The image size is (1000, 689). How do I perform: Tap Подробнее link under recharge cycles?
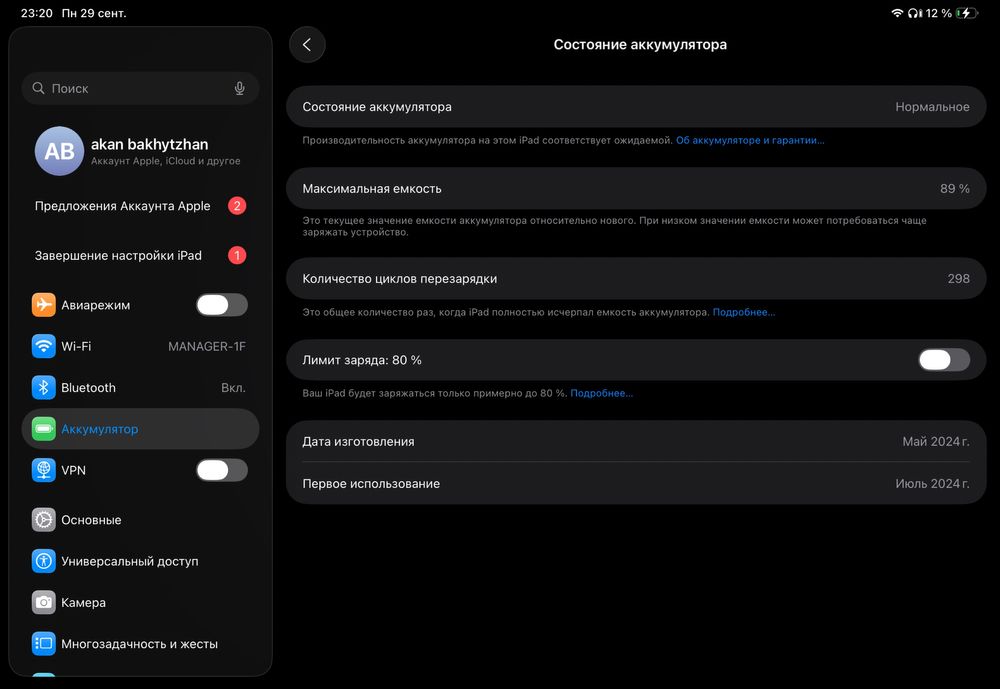pyautogui.click(x=743, y=313)
